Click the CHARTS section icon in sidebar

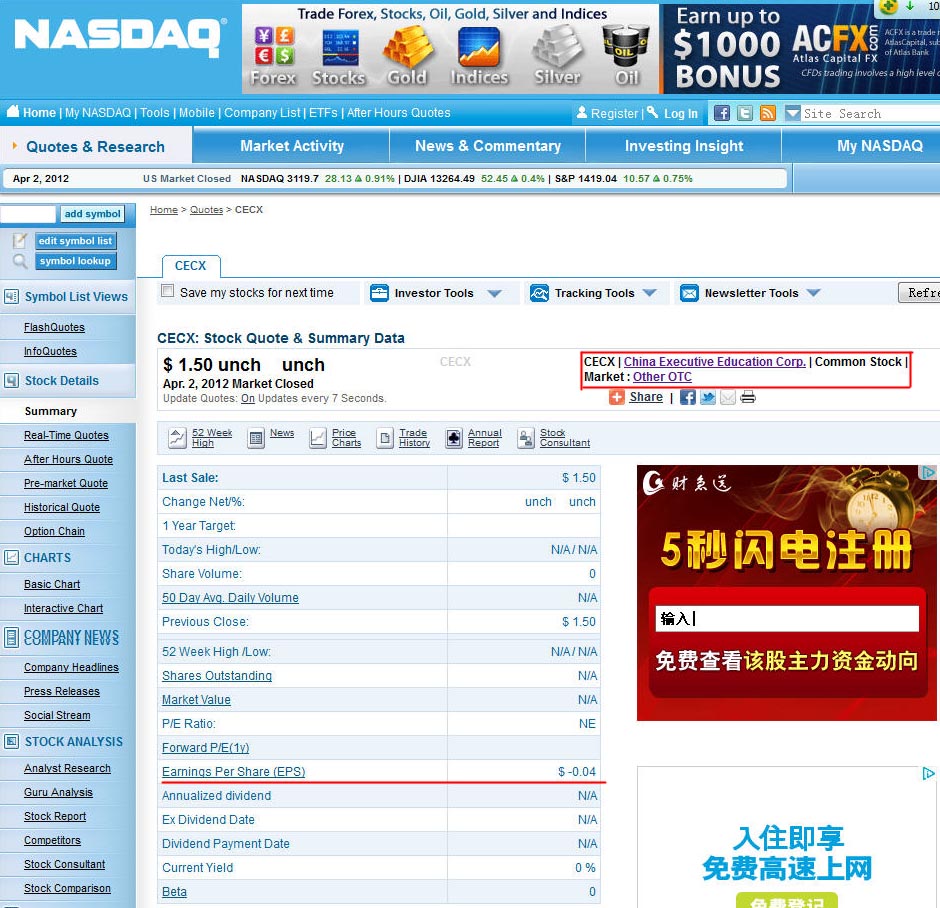(11, 557)
